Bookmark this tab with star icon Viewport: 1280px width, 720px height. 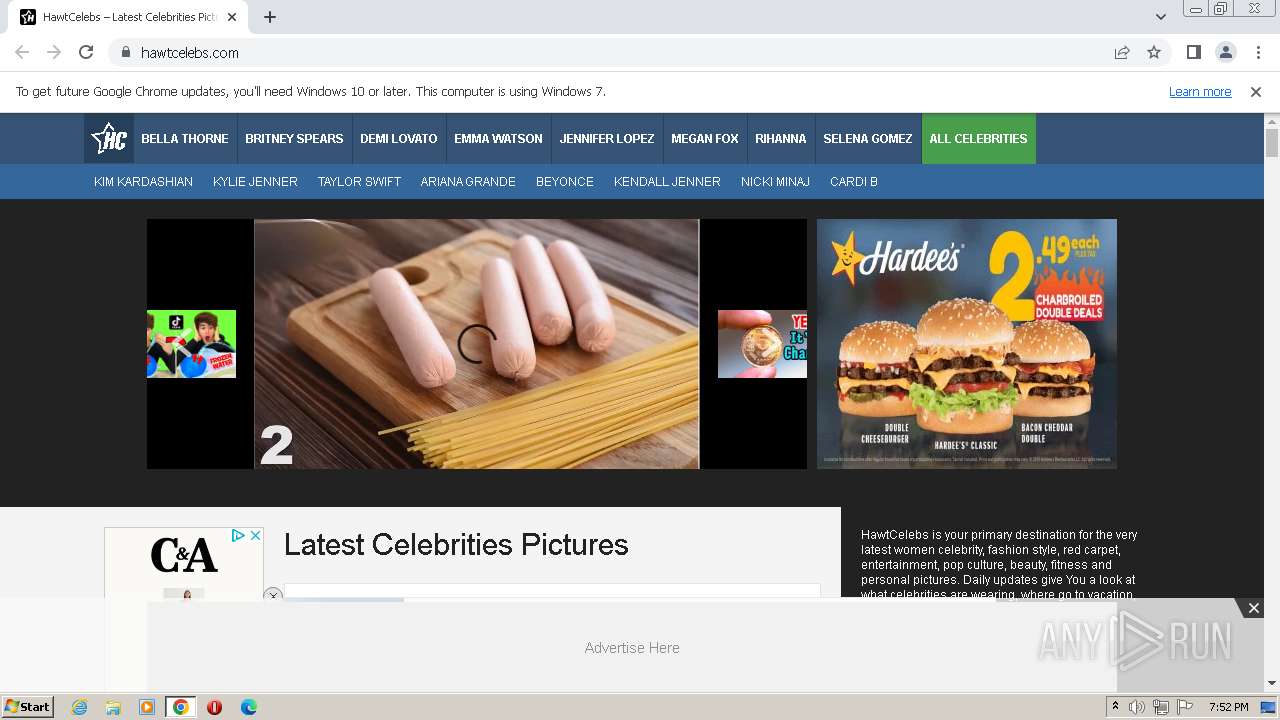tap(1154, 52)
